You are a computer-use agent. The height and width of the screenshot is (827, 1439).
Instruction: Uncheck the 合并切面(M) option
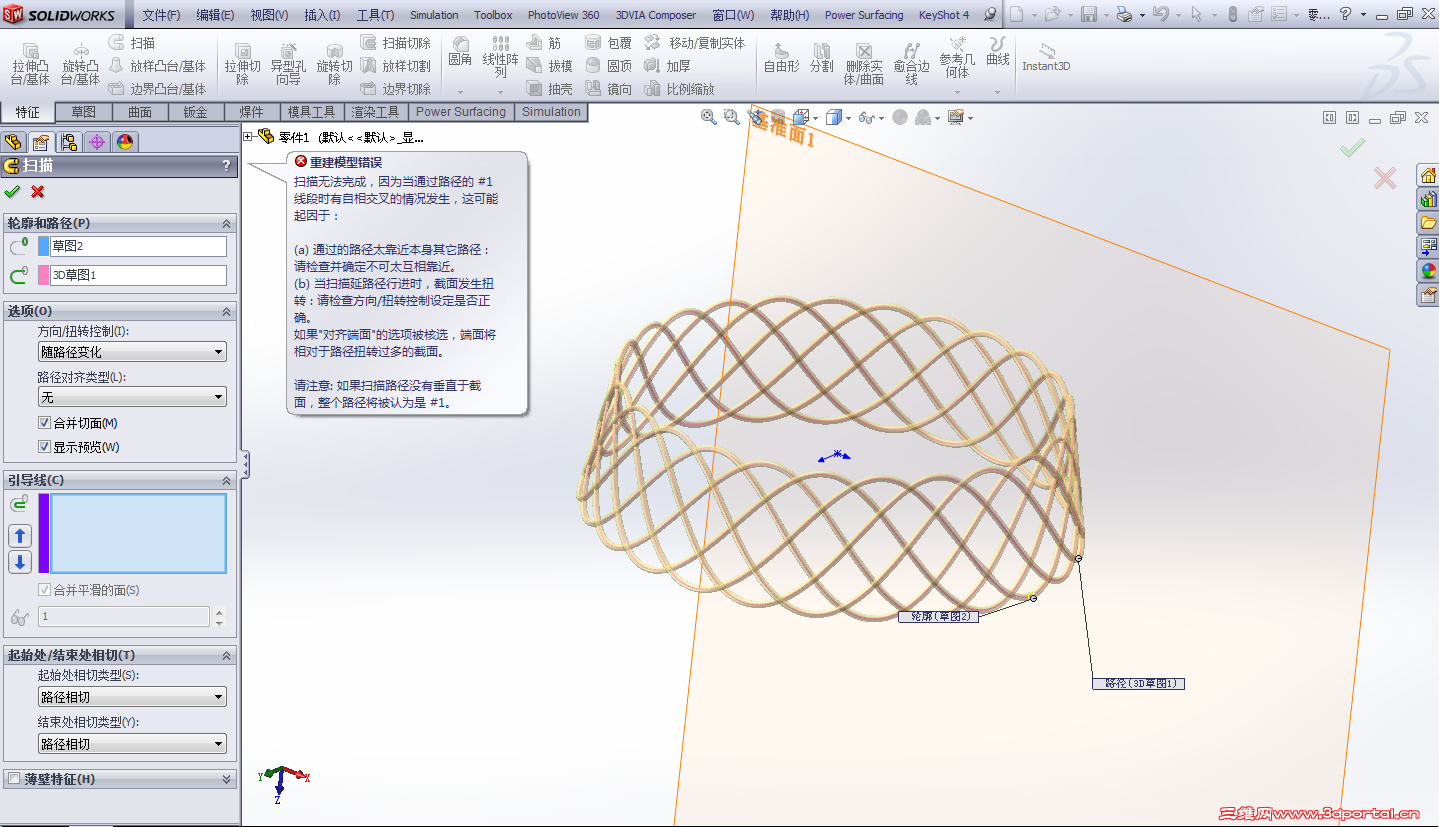point(44,422)
